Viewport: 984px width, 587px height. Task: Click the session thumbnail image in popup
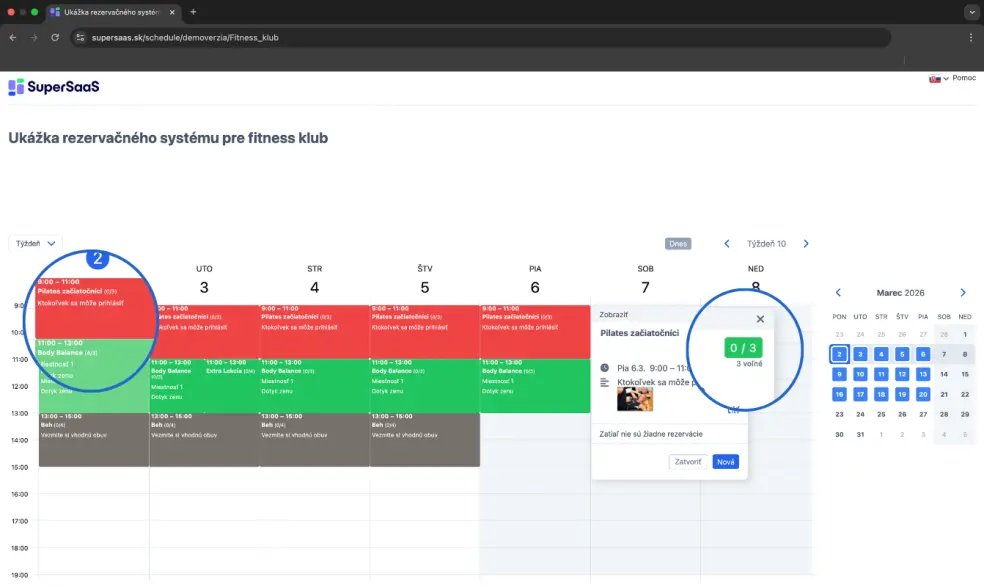[x=635, y=398]
